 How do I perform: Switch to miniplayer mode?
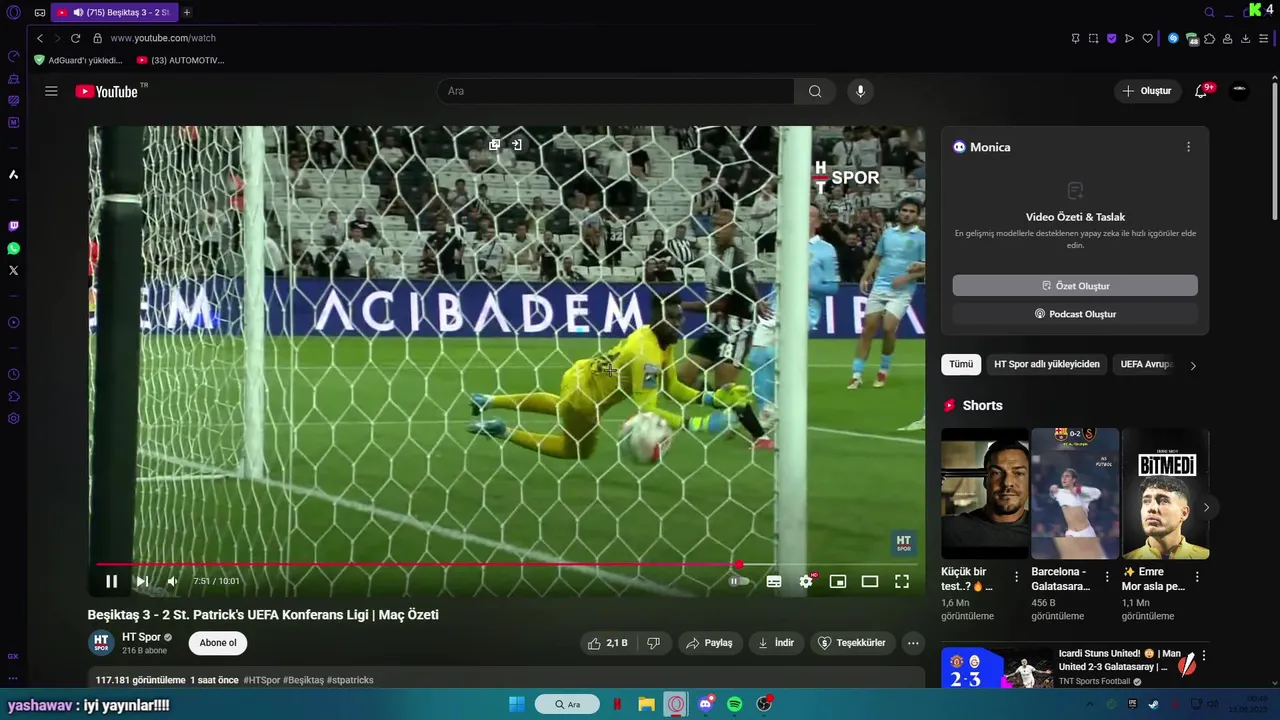[838, 581]
